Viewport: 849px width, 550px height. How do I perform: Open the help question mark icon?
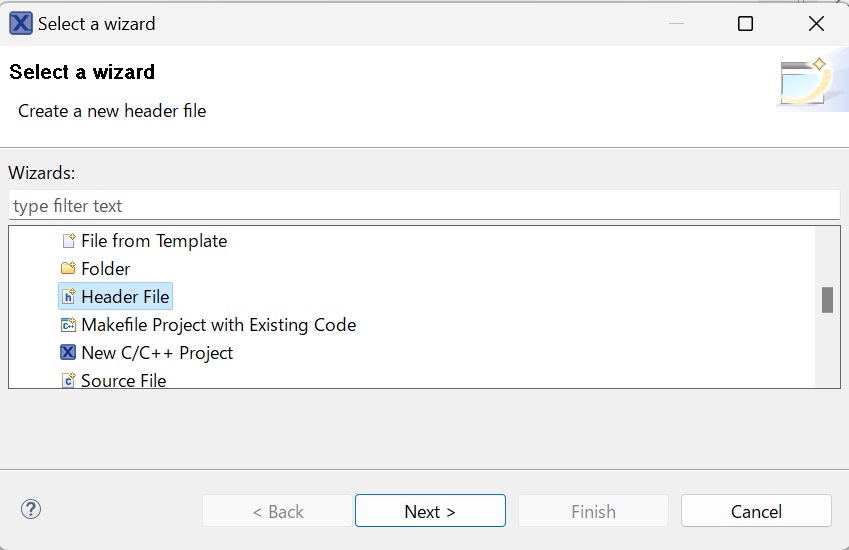coord(30,510)
